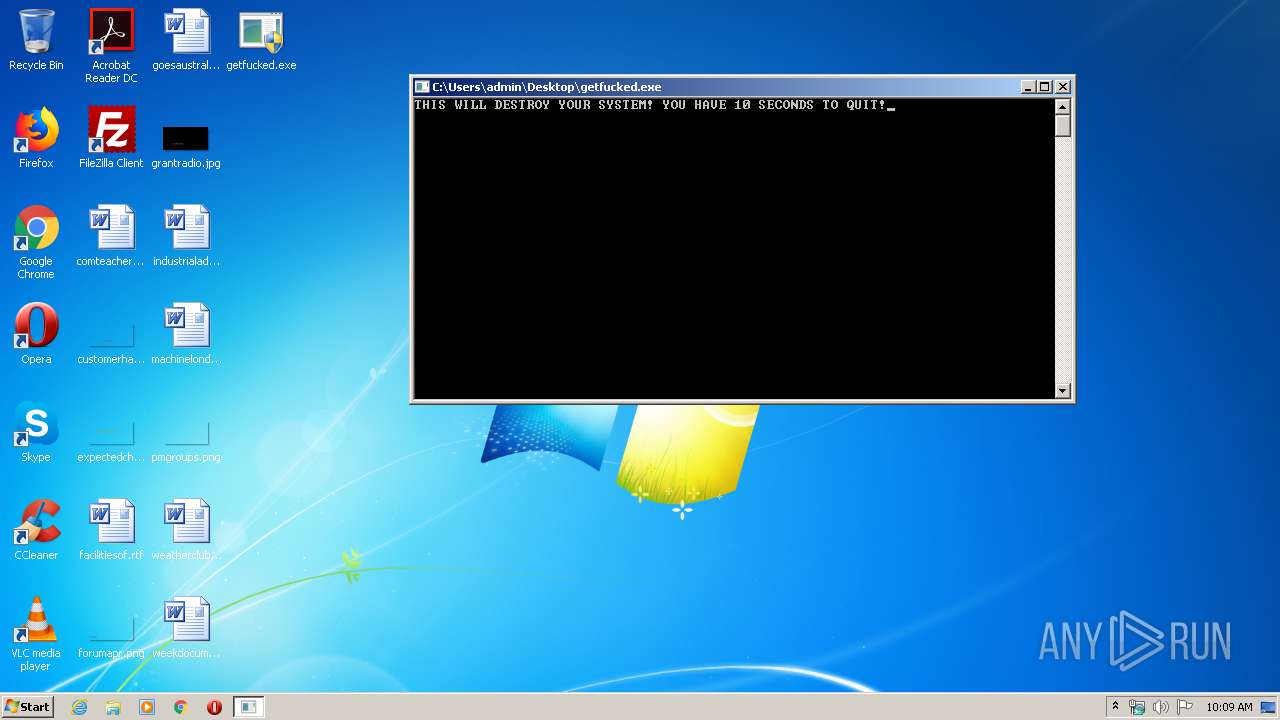Launch VLC media player shortcut
This screenshot has height=720, width=1280.
pyautogui.click(x=36, y=634)
